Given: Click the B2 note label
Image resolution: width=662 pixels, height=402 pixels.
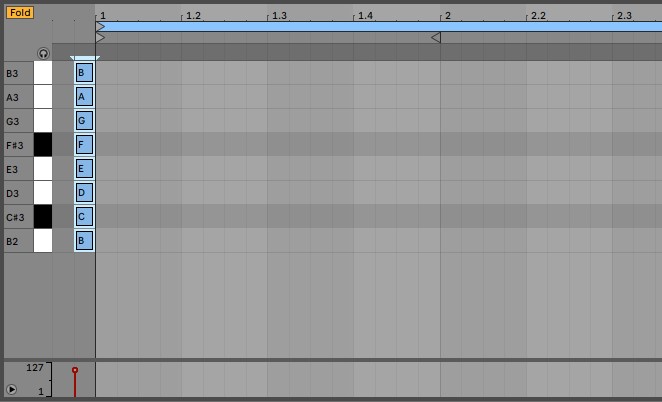Looking at the screenshot, I should (12, 242).
